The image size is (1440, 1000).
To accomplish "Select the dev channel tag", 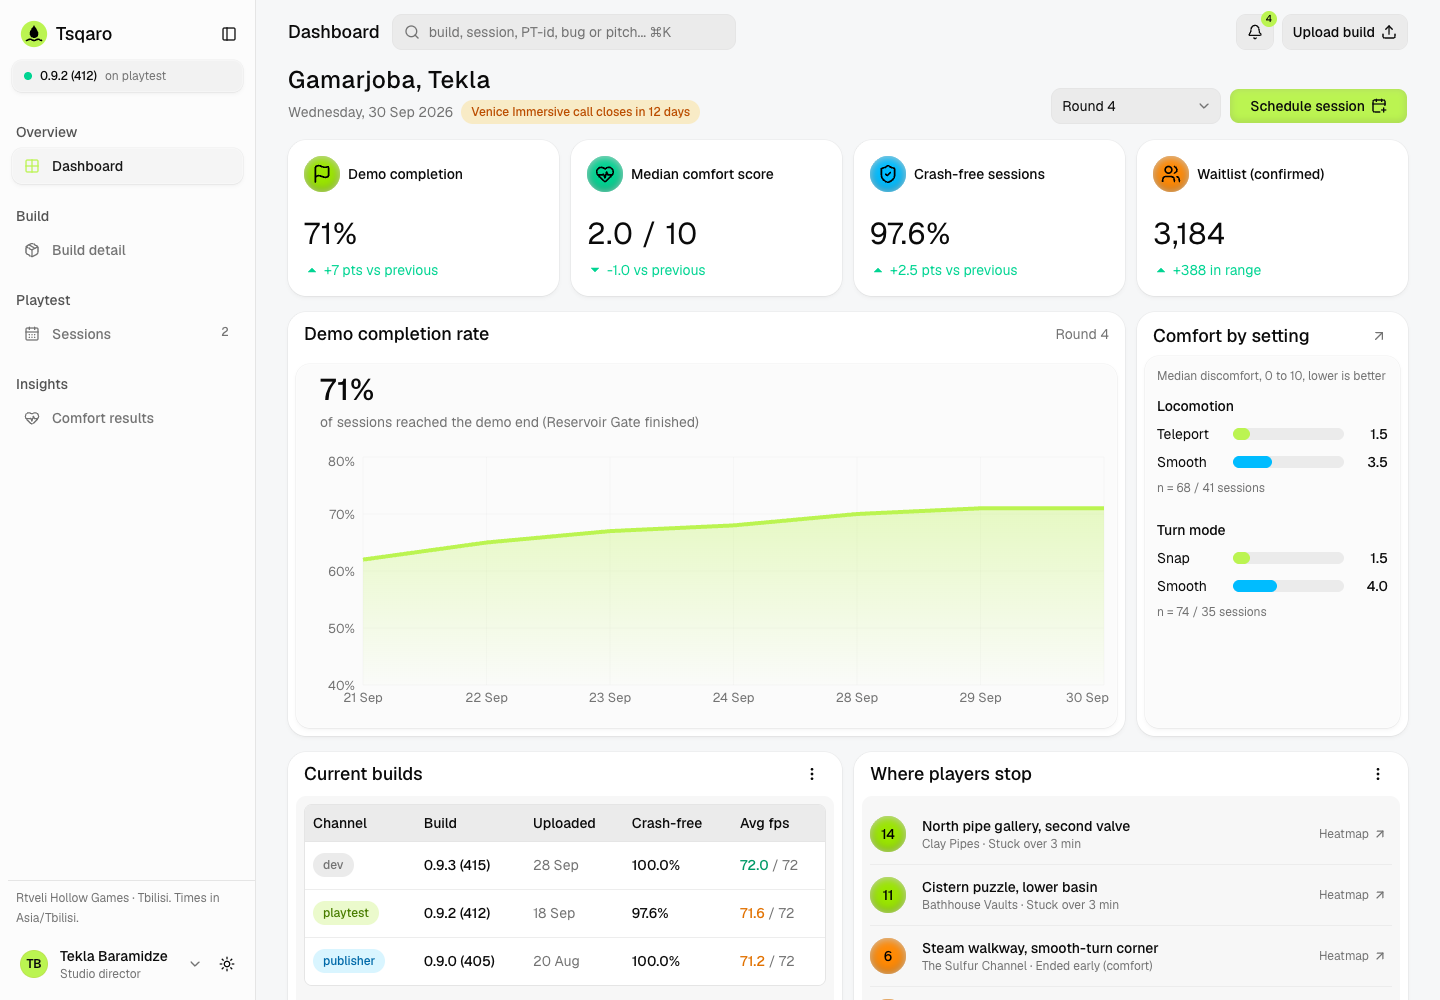I will [333, 865].
